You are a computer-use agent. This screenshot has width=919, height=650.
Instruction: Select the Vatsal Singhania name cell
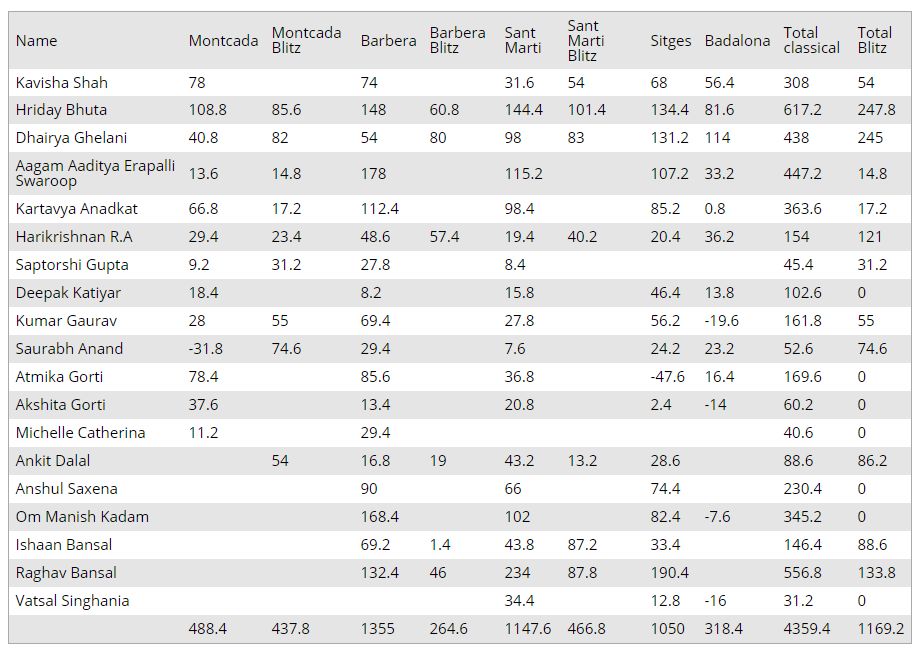point(73,601)
